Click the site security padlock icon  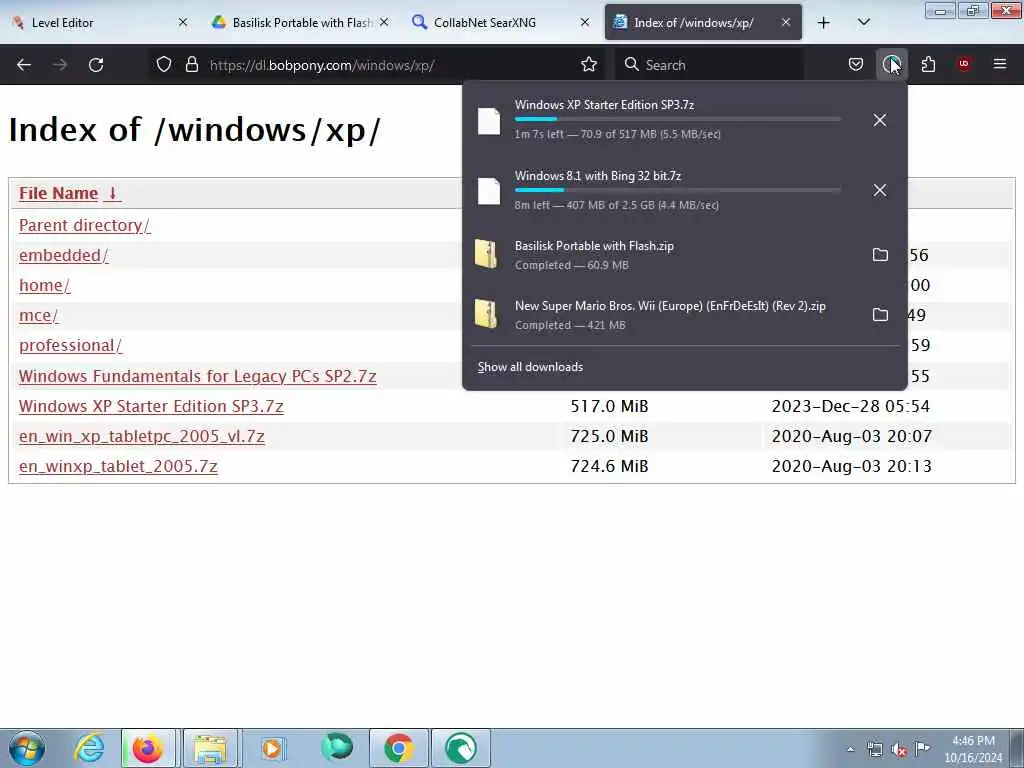tap(191, 65)
